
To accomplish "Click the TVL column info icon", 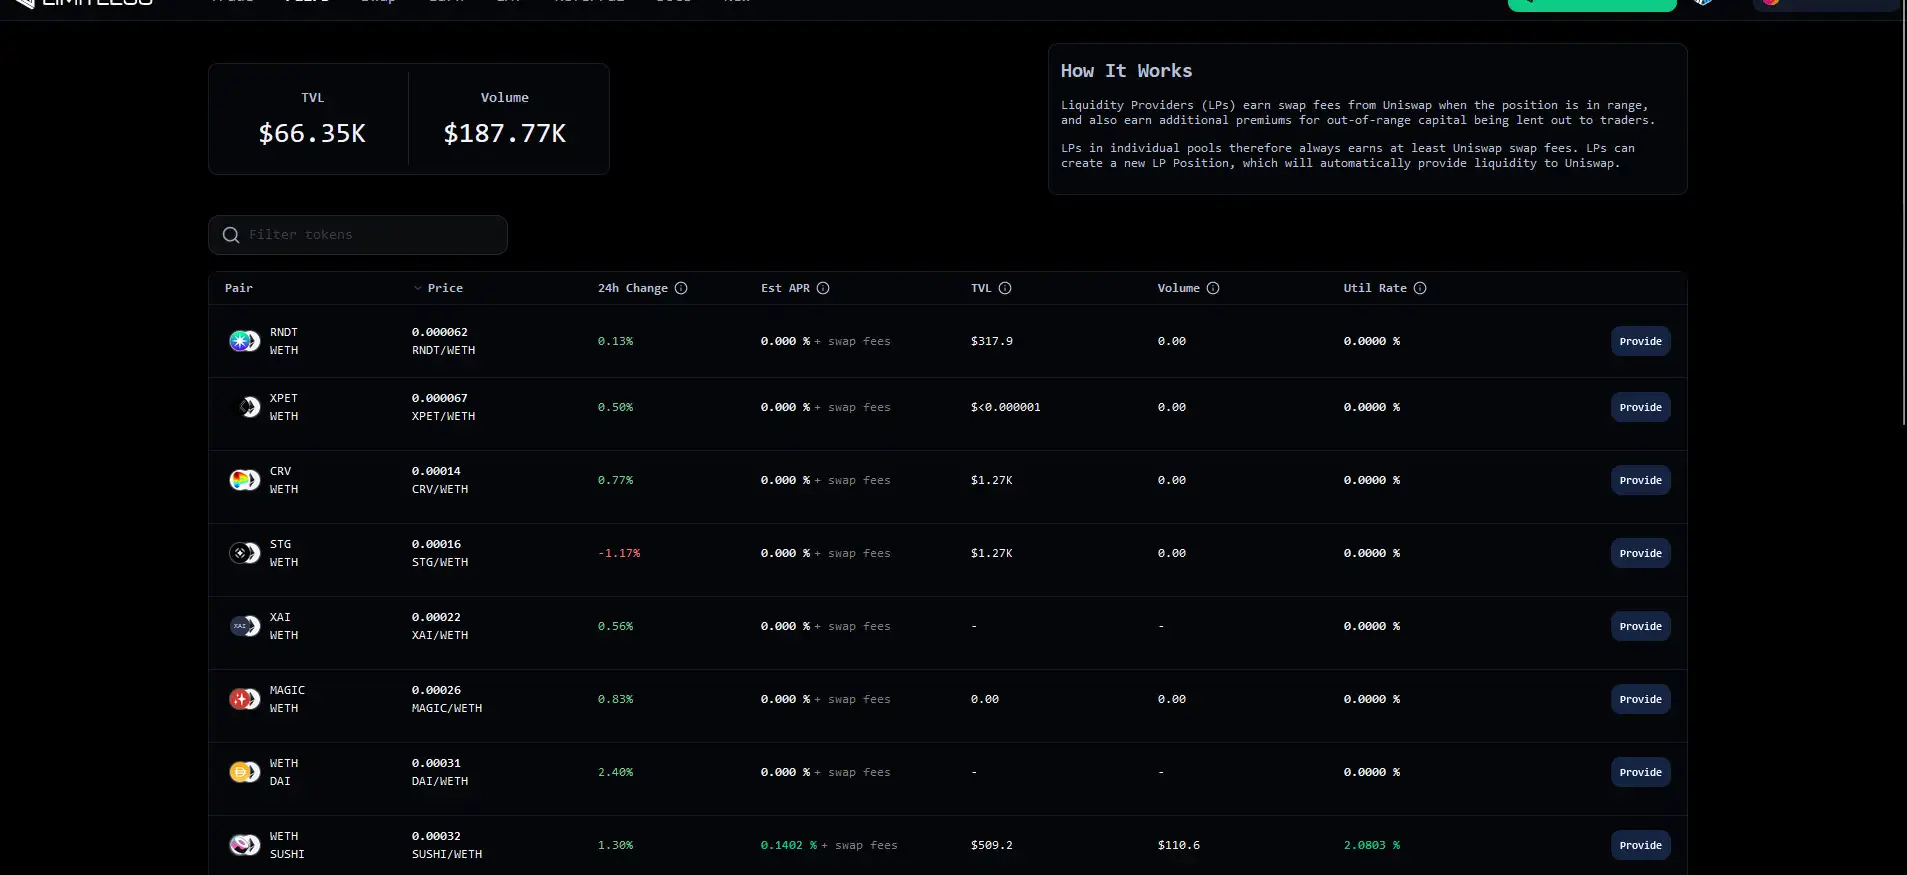I will [1005, 288].
